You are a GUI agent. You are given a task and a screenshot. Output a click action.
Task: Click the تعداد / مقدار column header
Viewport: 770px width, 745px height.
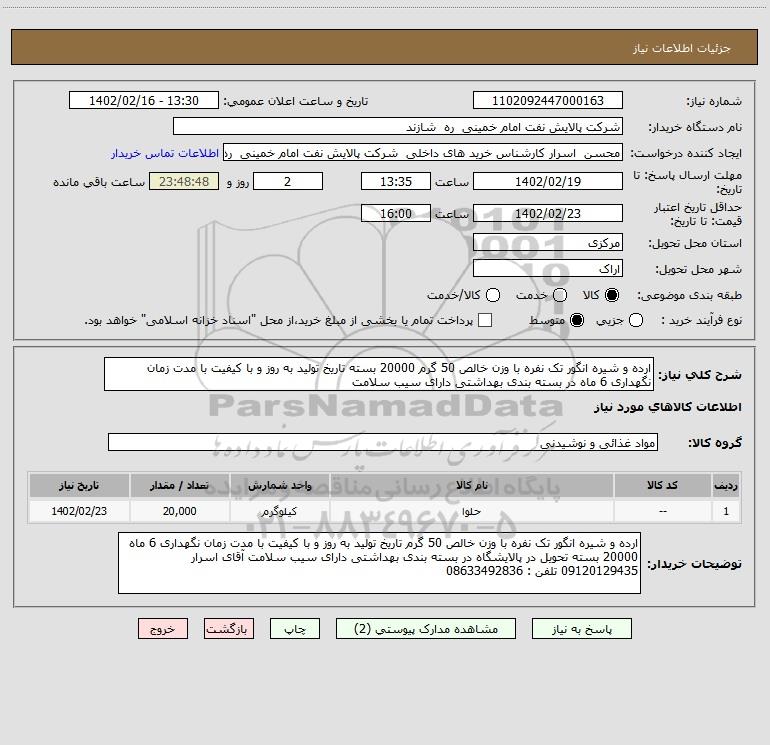click(x=180, y=485)
